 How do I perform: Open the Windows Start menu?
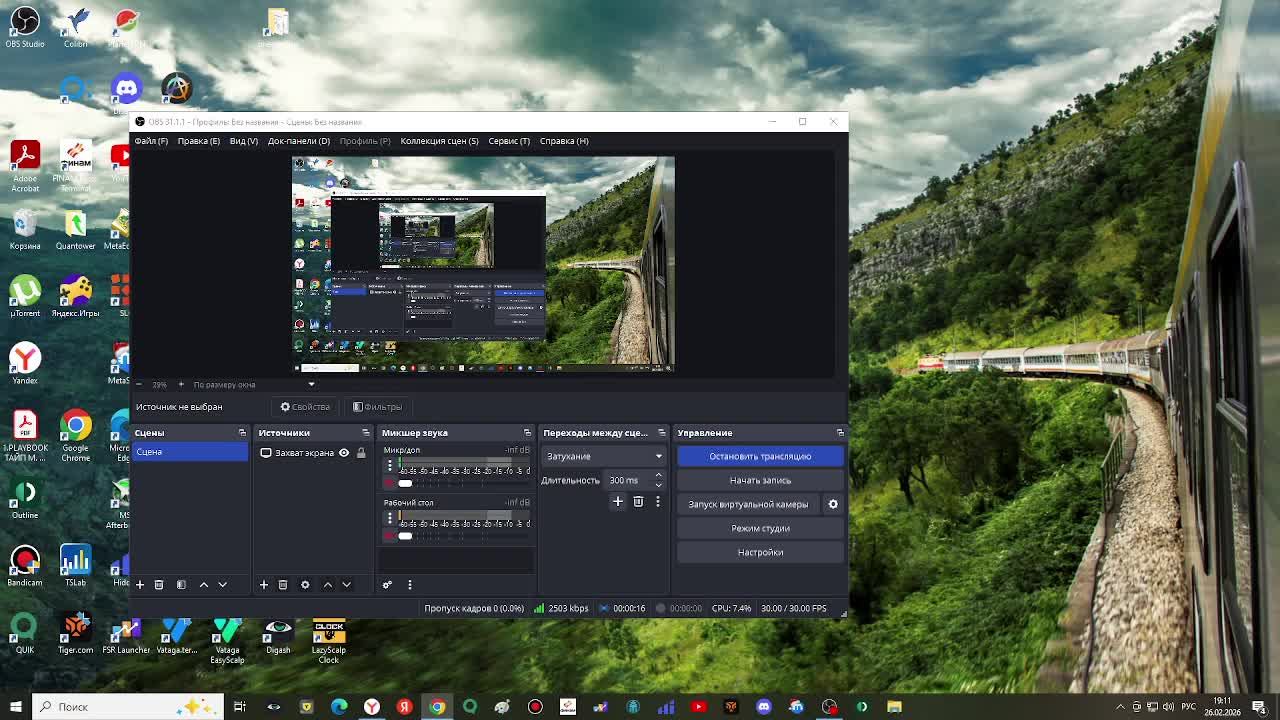pos(15,707)
